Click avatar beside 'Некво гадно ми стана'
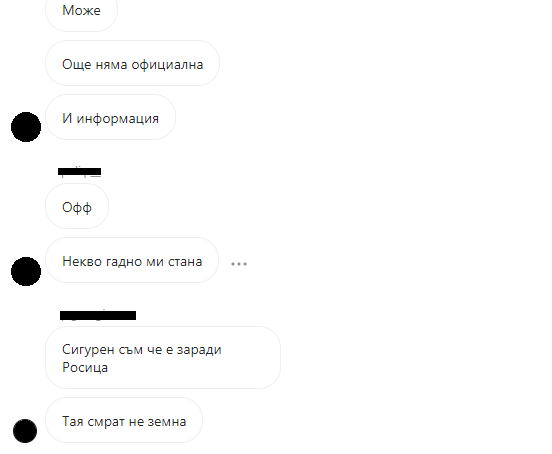Screen dimensions: 552x454 [26, 271]
